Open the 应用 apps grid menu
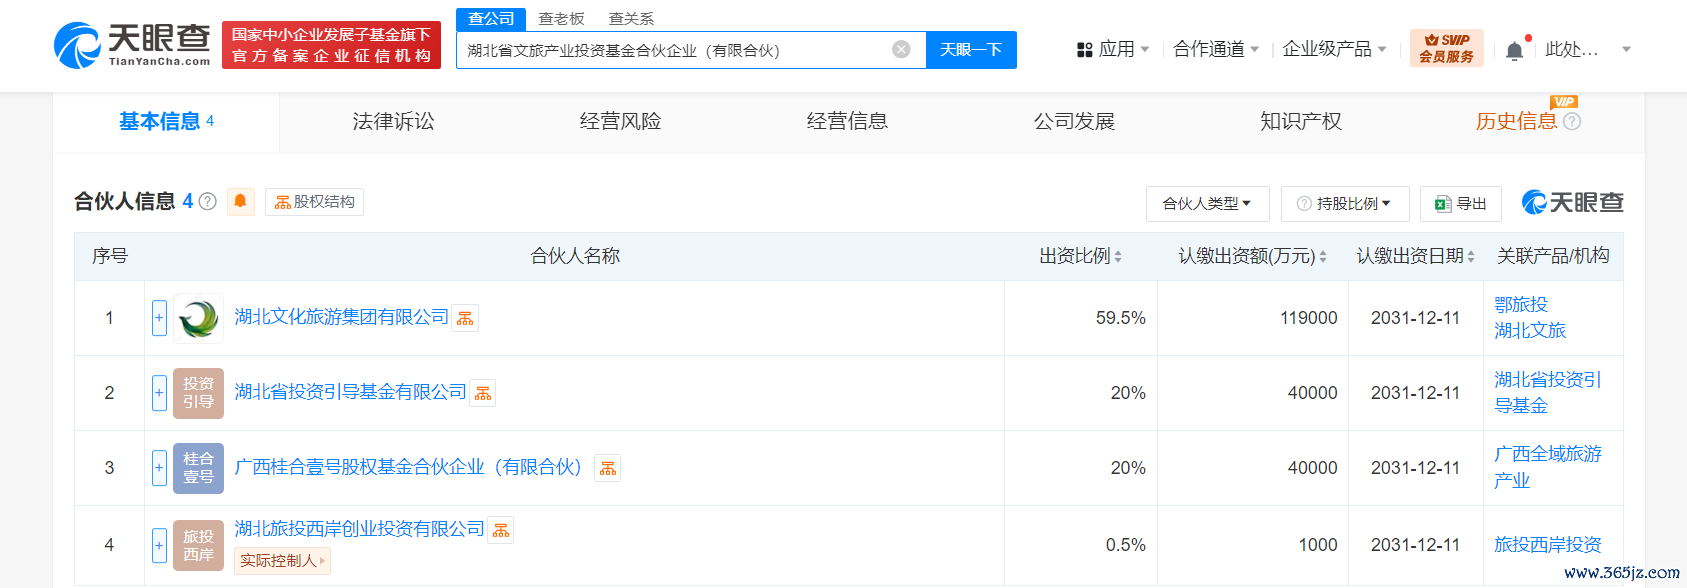 1113,49
